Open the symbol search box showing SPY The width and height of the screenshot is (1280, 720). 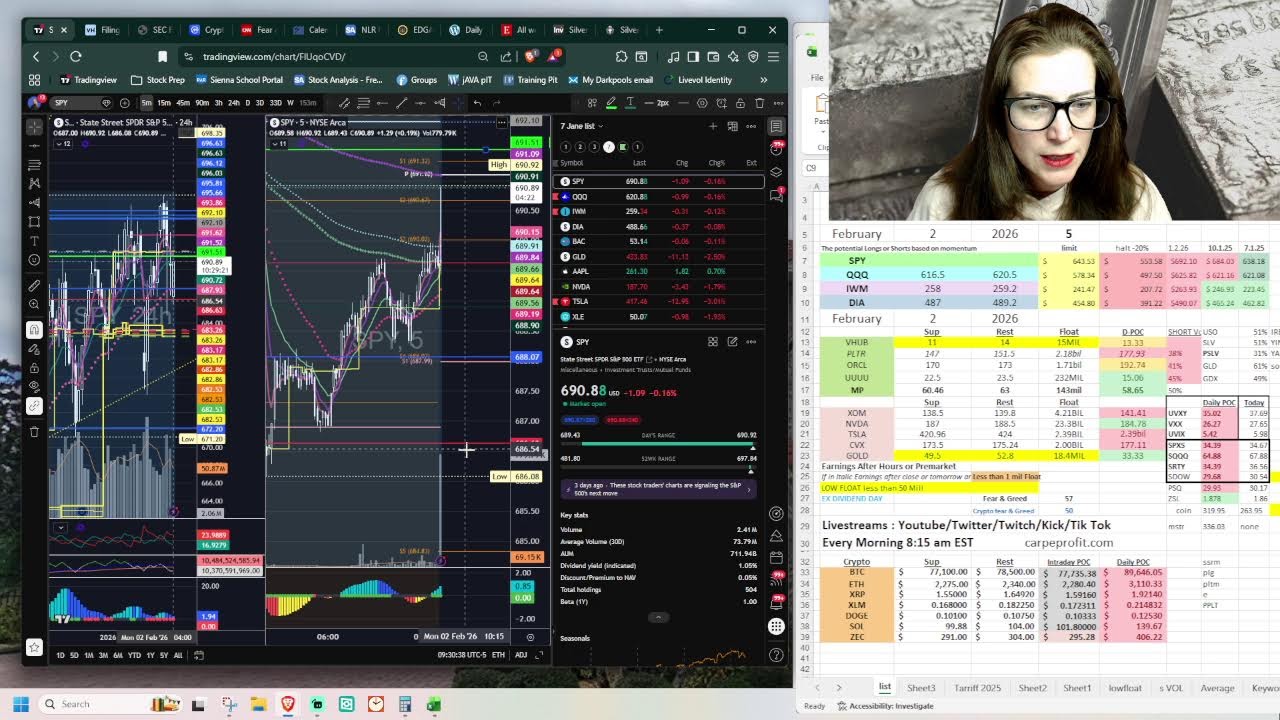(80, 102)
